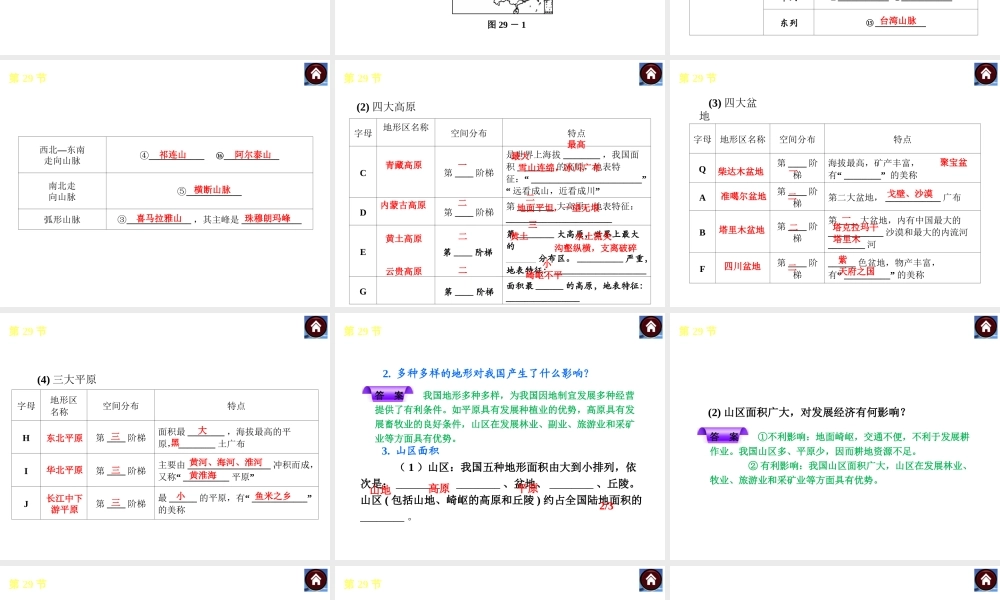This screenshot has height=600, width=1000.
Task: Click 东北平原 in the plains table
Action: coord(64,439)
